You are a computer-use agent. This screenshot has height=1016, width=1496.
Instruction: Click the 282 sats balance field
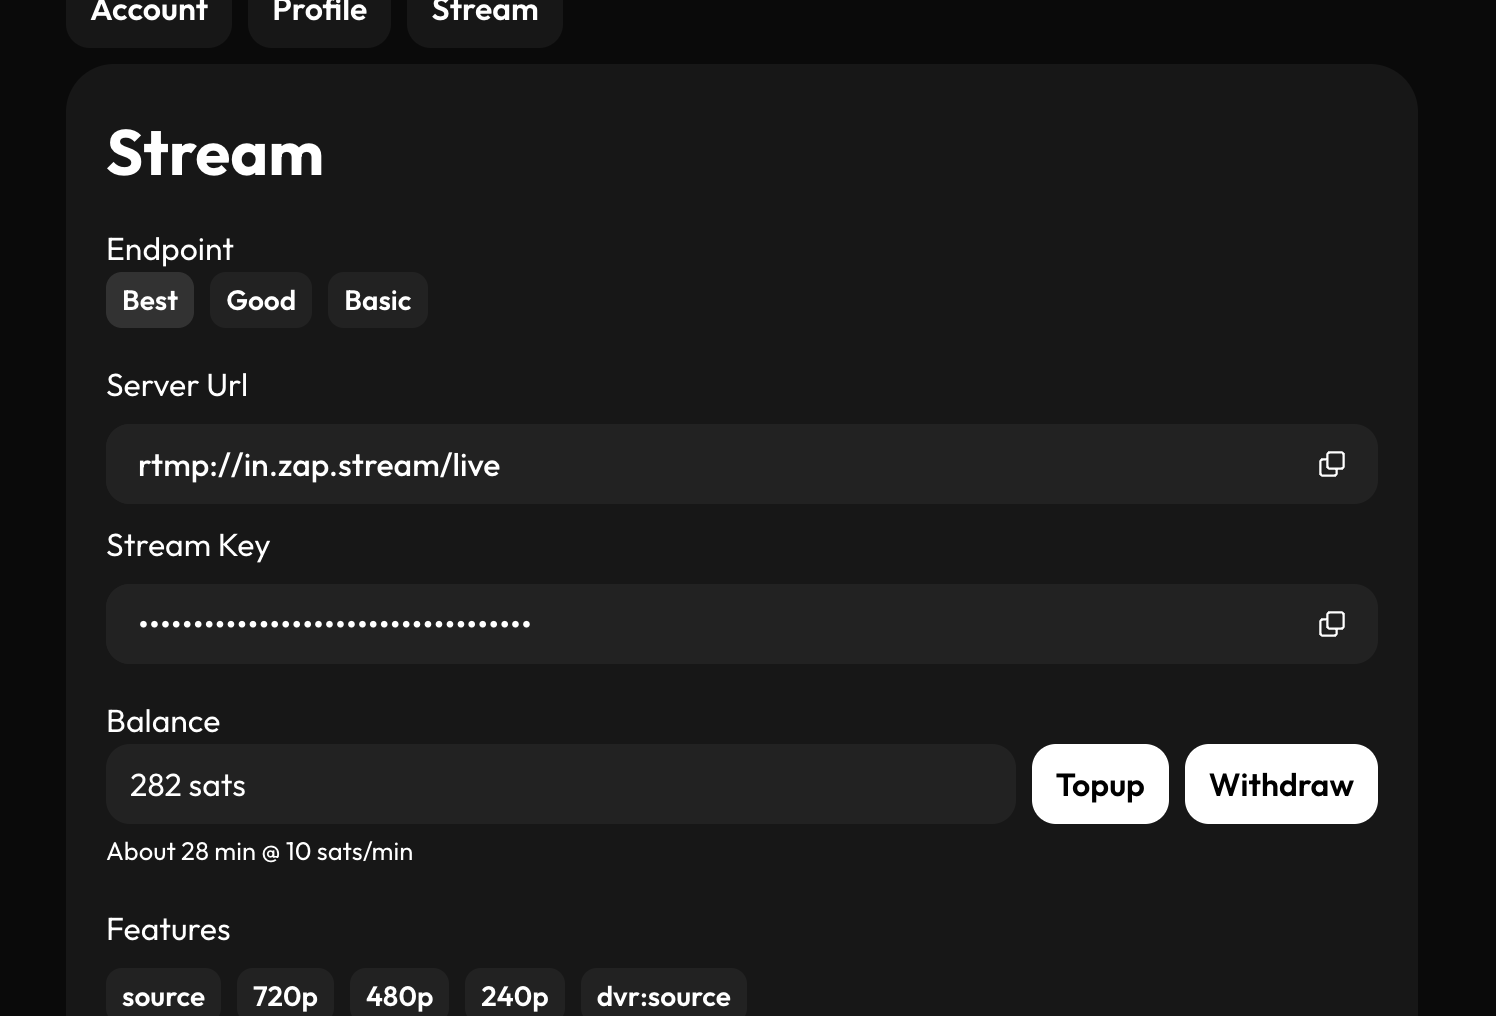click(560, 784)
